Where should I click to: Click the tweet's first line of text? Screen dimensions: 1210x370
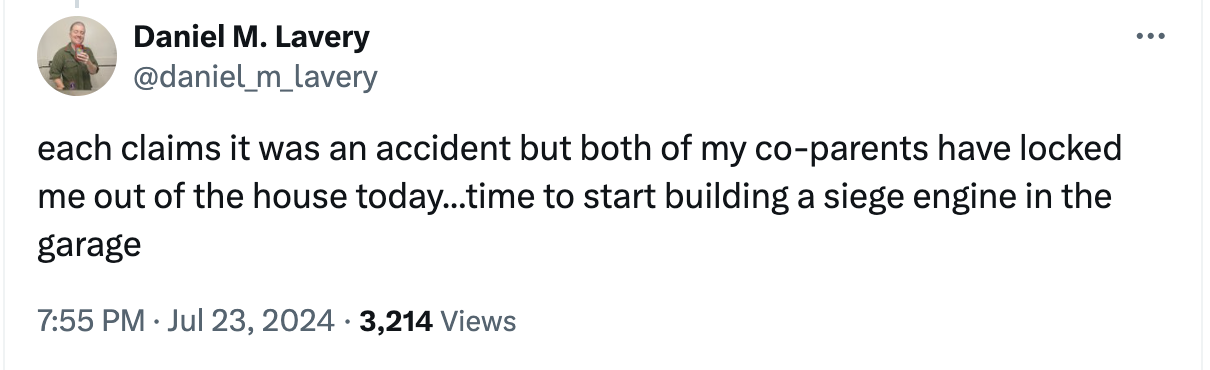pyautogui.click(x=579, y=150)
